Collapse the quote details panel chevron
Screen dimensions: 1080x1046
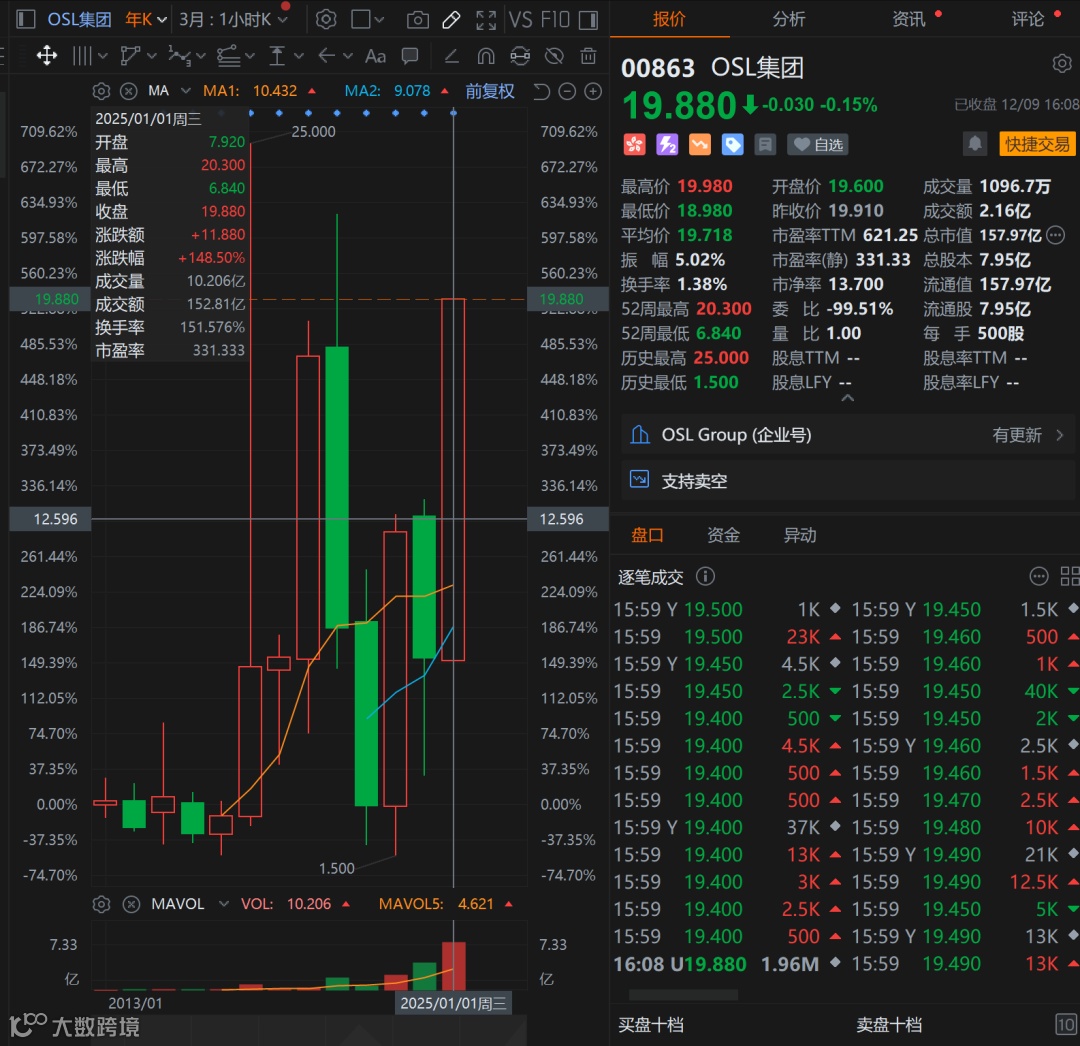(848, 398)
